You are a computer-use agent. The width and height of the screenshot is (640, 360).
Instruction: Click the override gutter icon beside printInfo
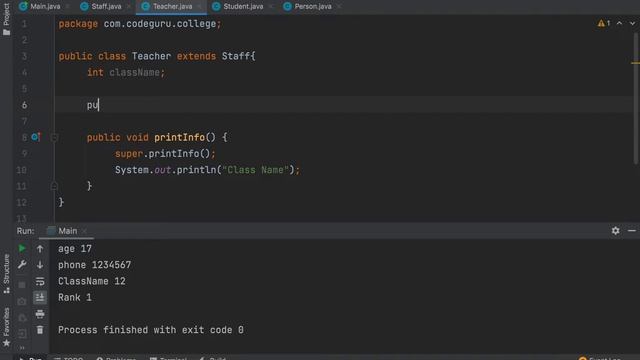[36, 137]
